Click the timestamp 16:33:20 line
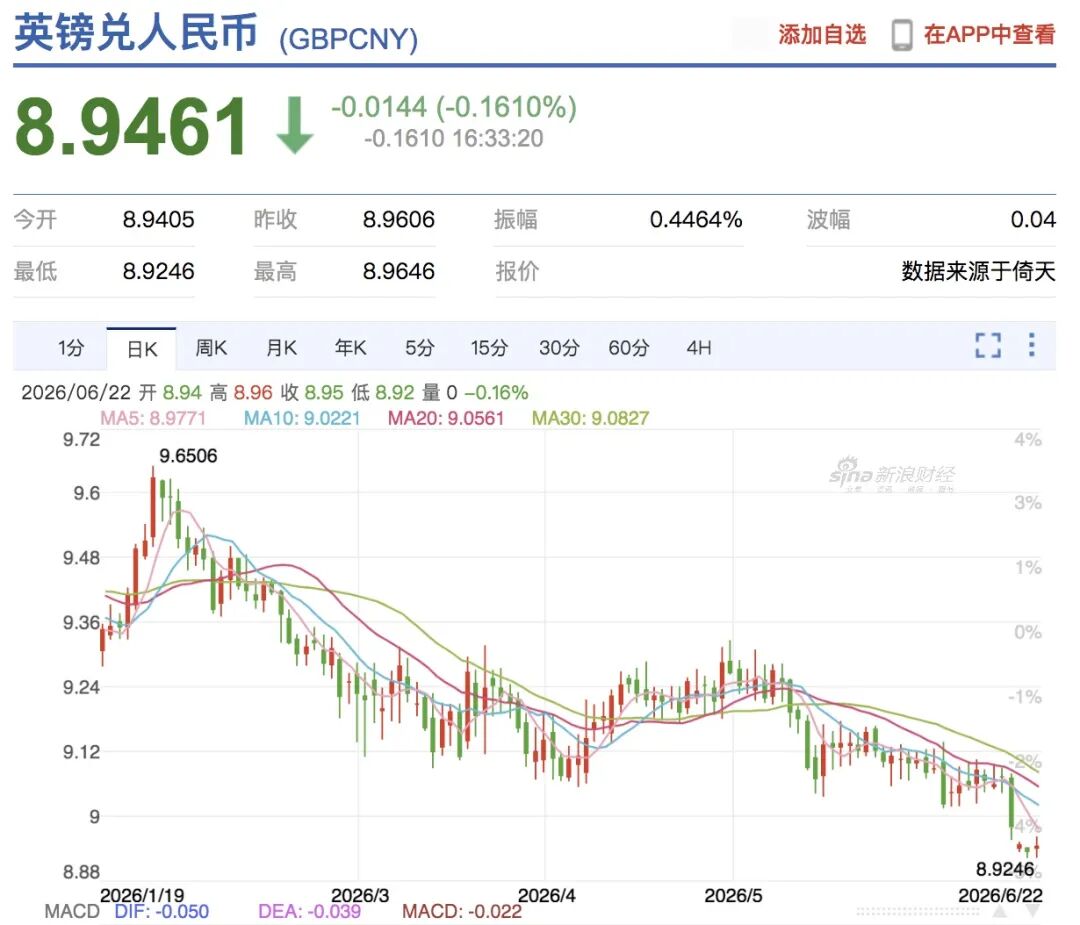 454,138
